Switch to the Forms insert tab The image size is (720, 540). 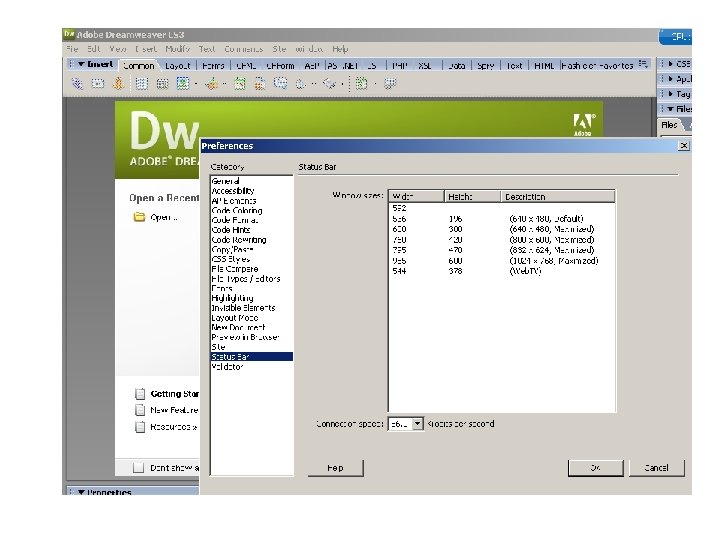[x=213, y=66]
